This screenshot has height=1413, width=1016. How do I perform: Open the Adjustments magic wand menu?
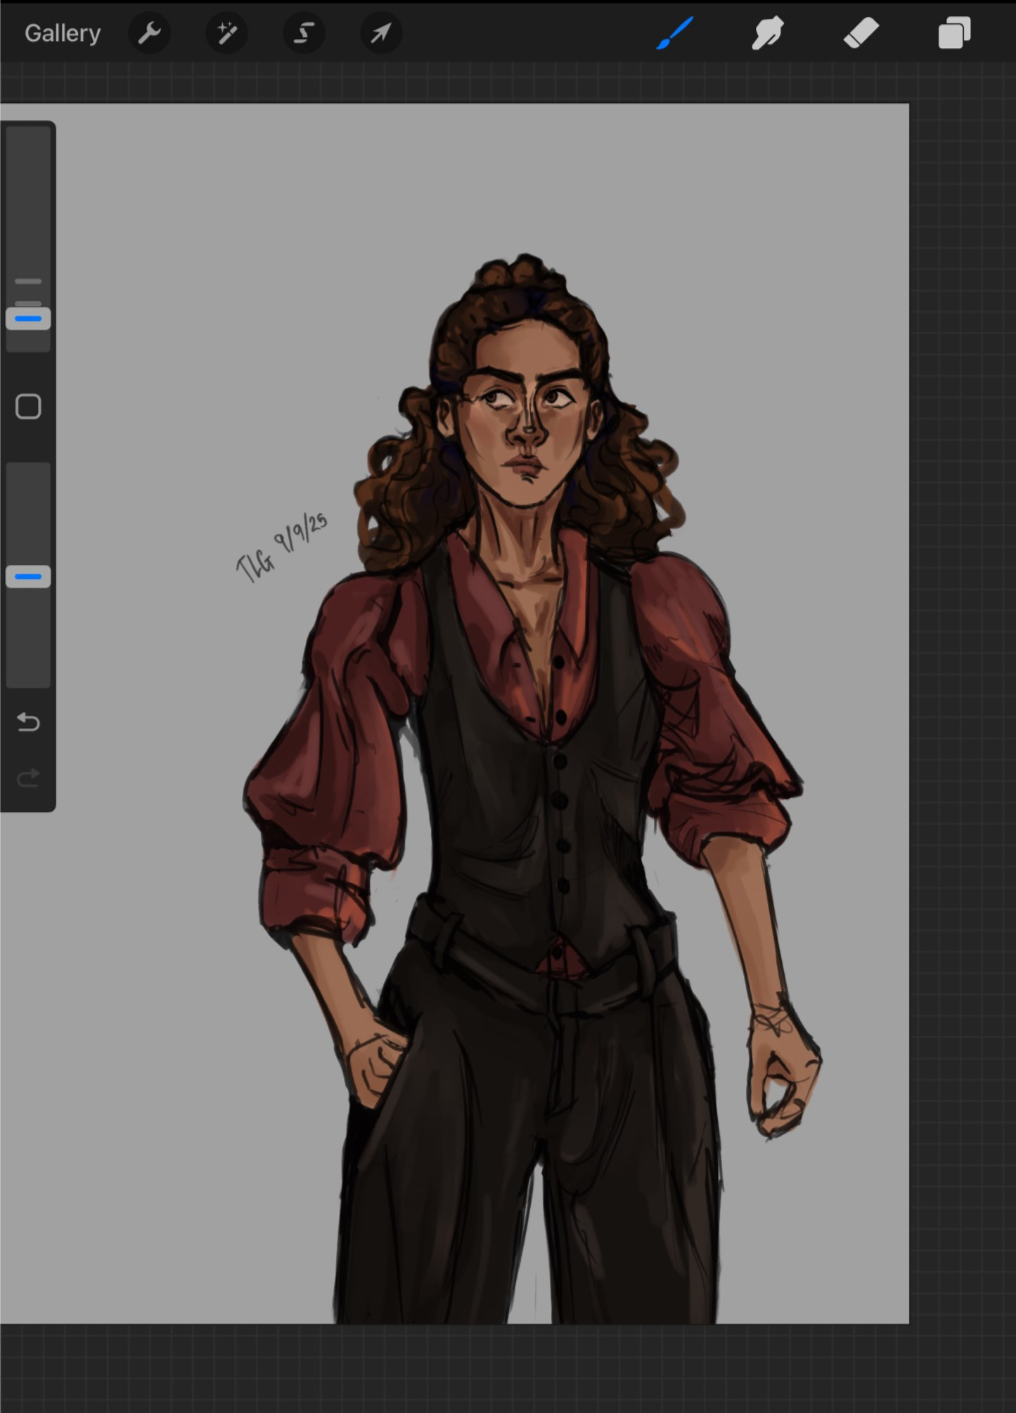pos(227,34)
